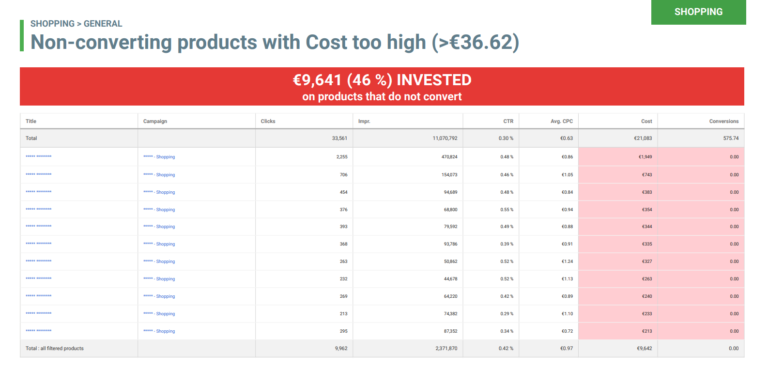Select the SHOPPING > GENERAL breadcrumb

(76, 24)
